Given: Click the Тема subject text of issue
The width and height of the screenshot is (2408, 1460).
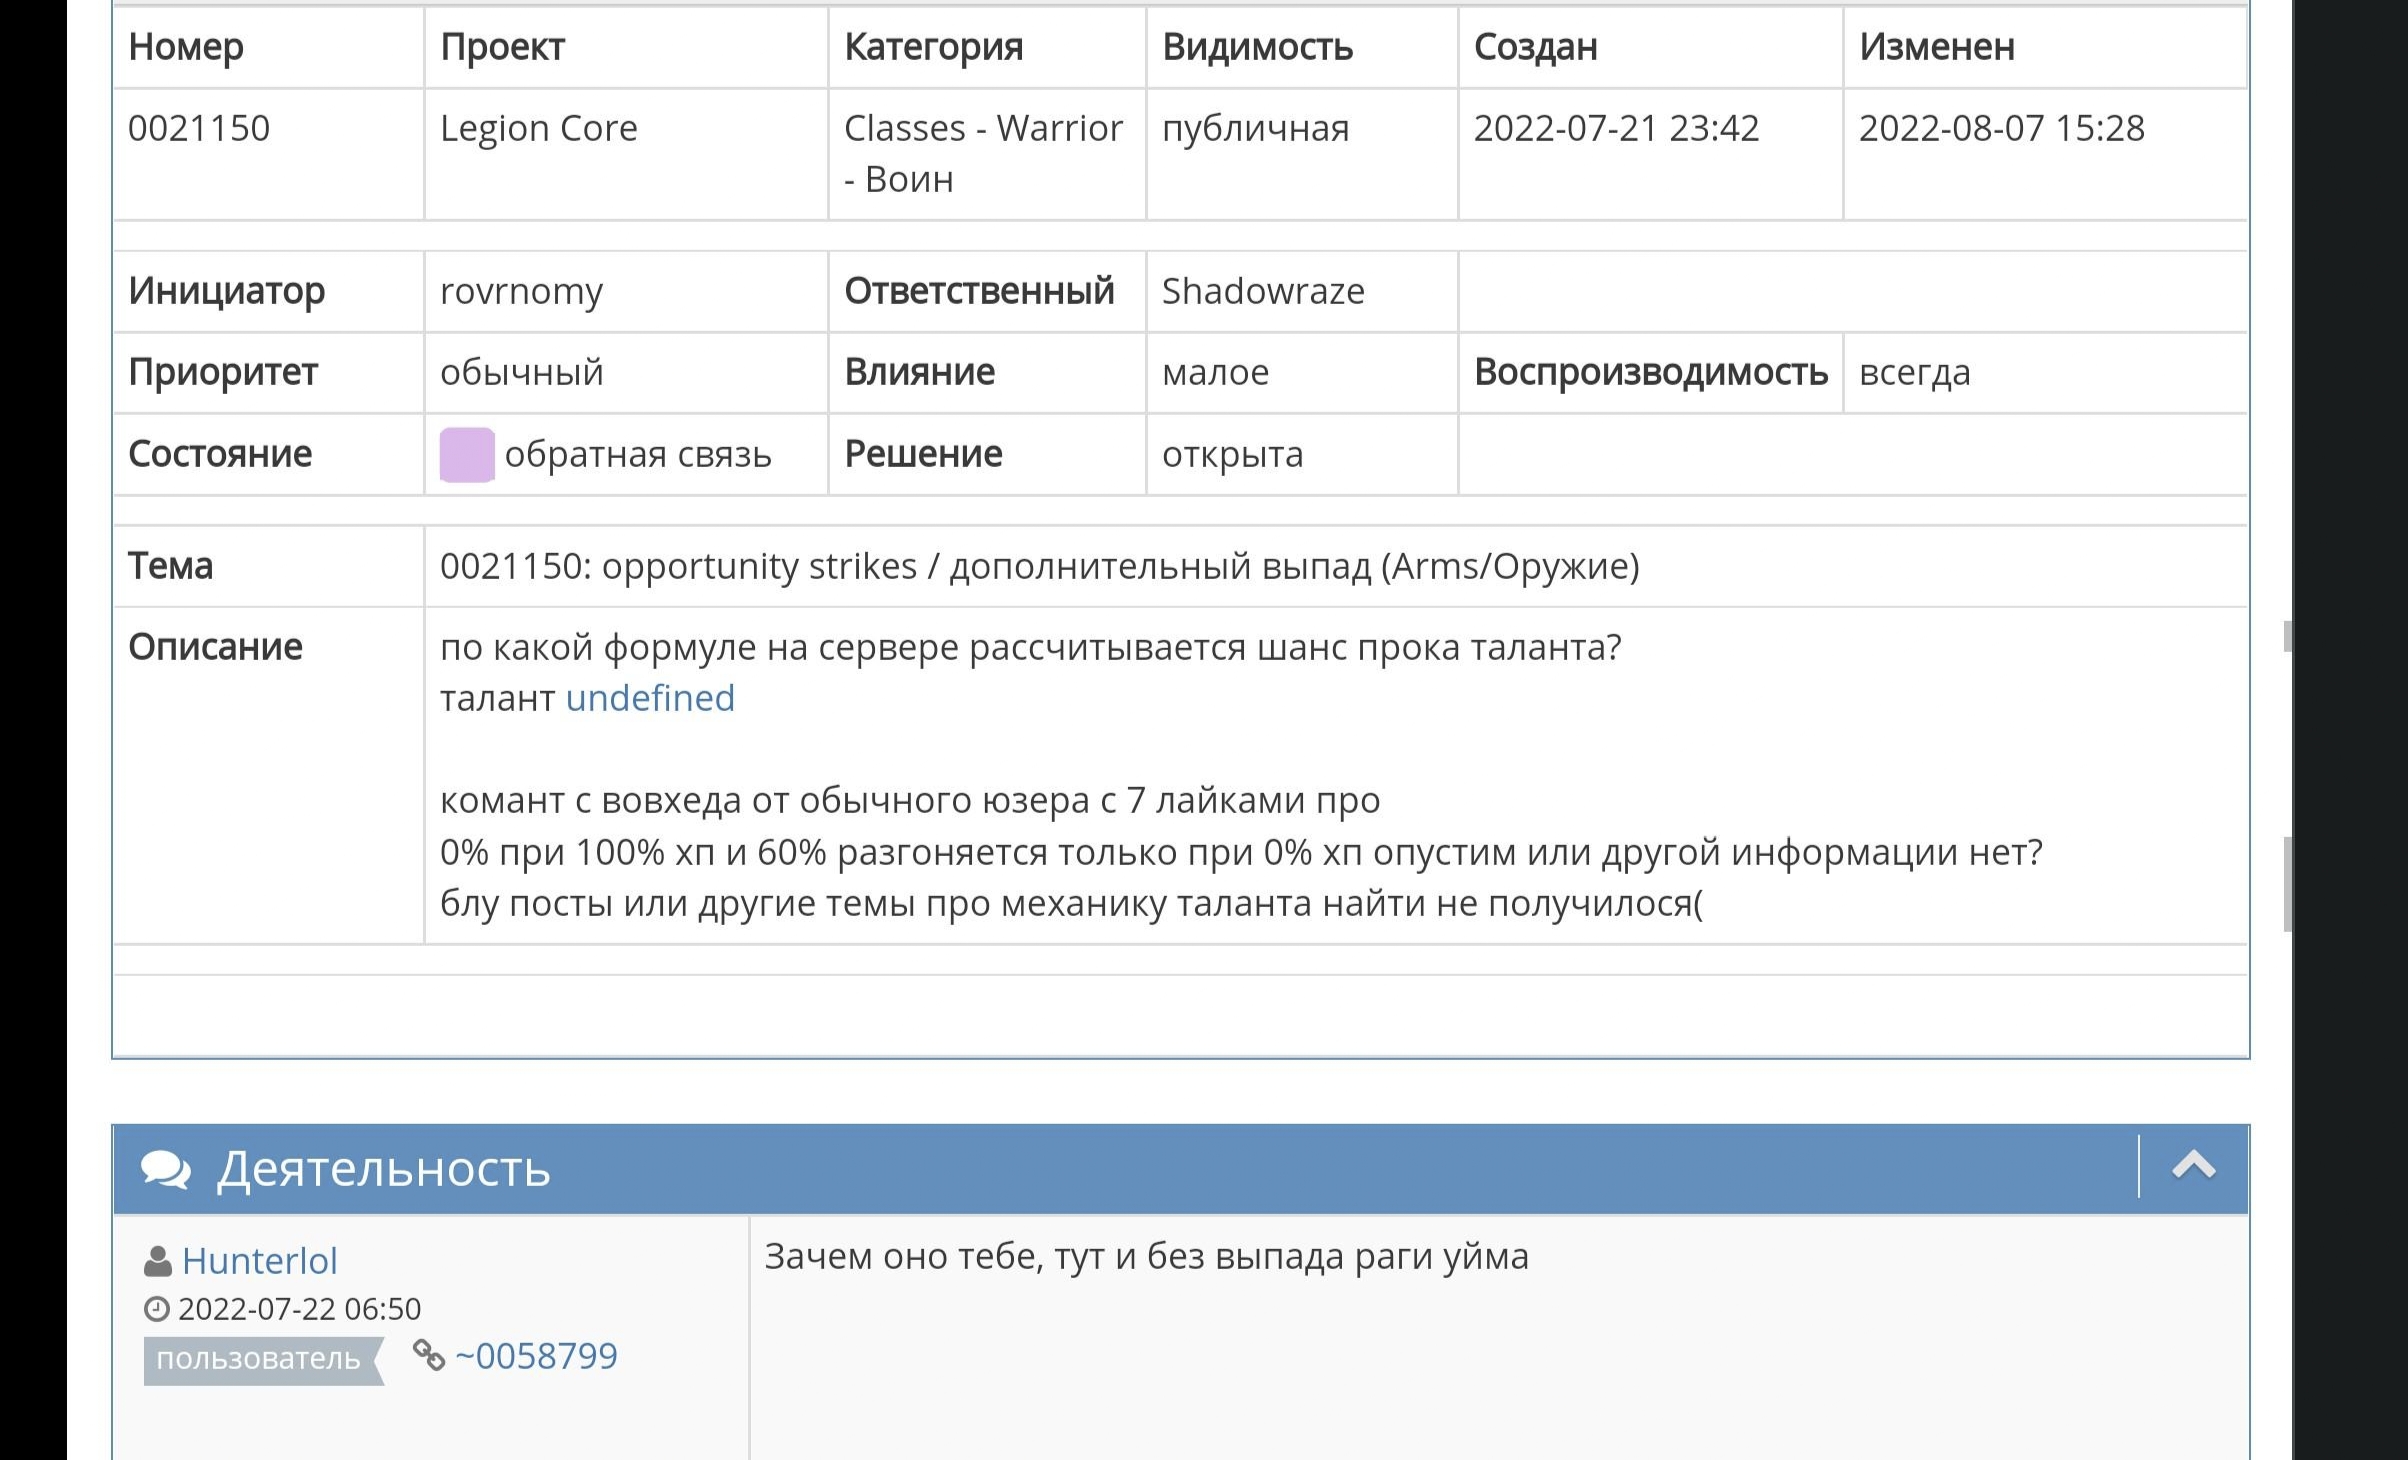Looking at the screenshot, I should [x=1040, y=566].
